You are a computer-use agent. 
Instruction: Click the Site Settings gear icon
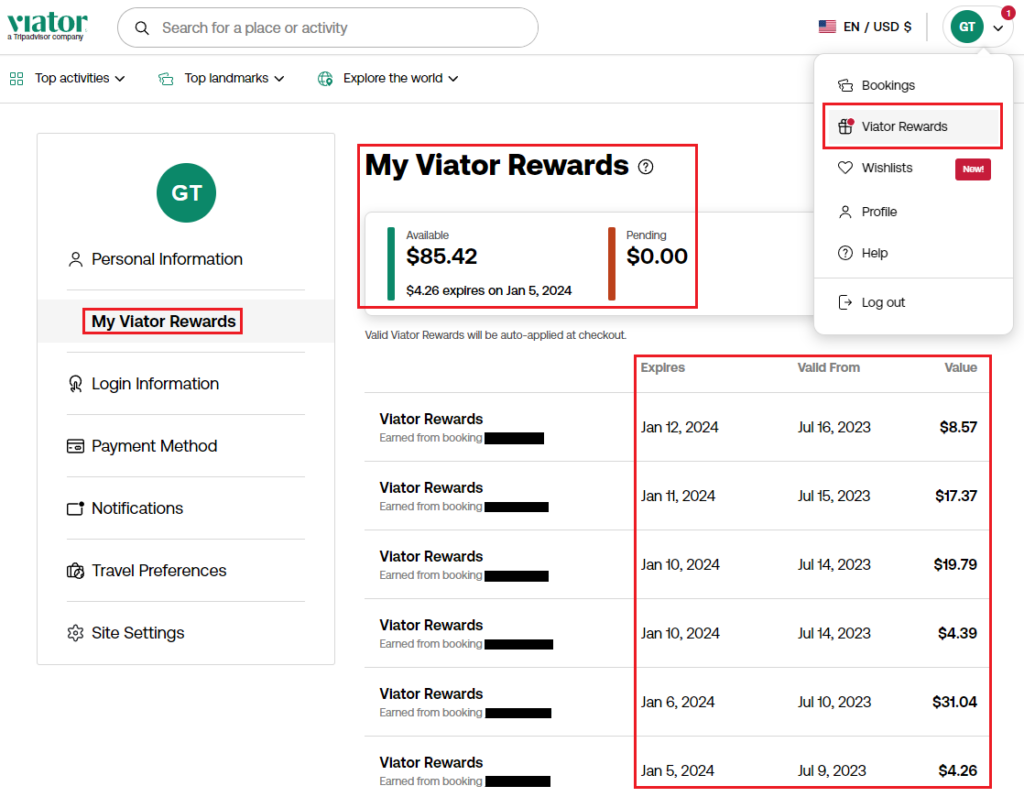tap(75, 632)
